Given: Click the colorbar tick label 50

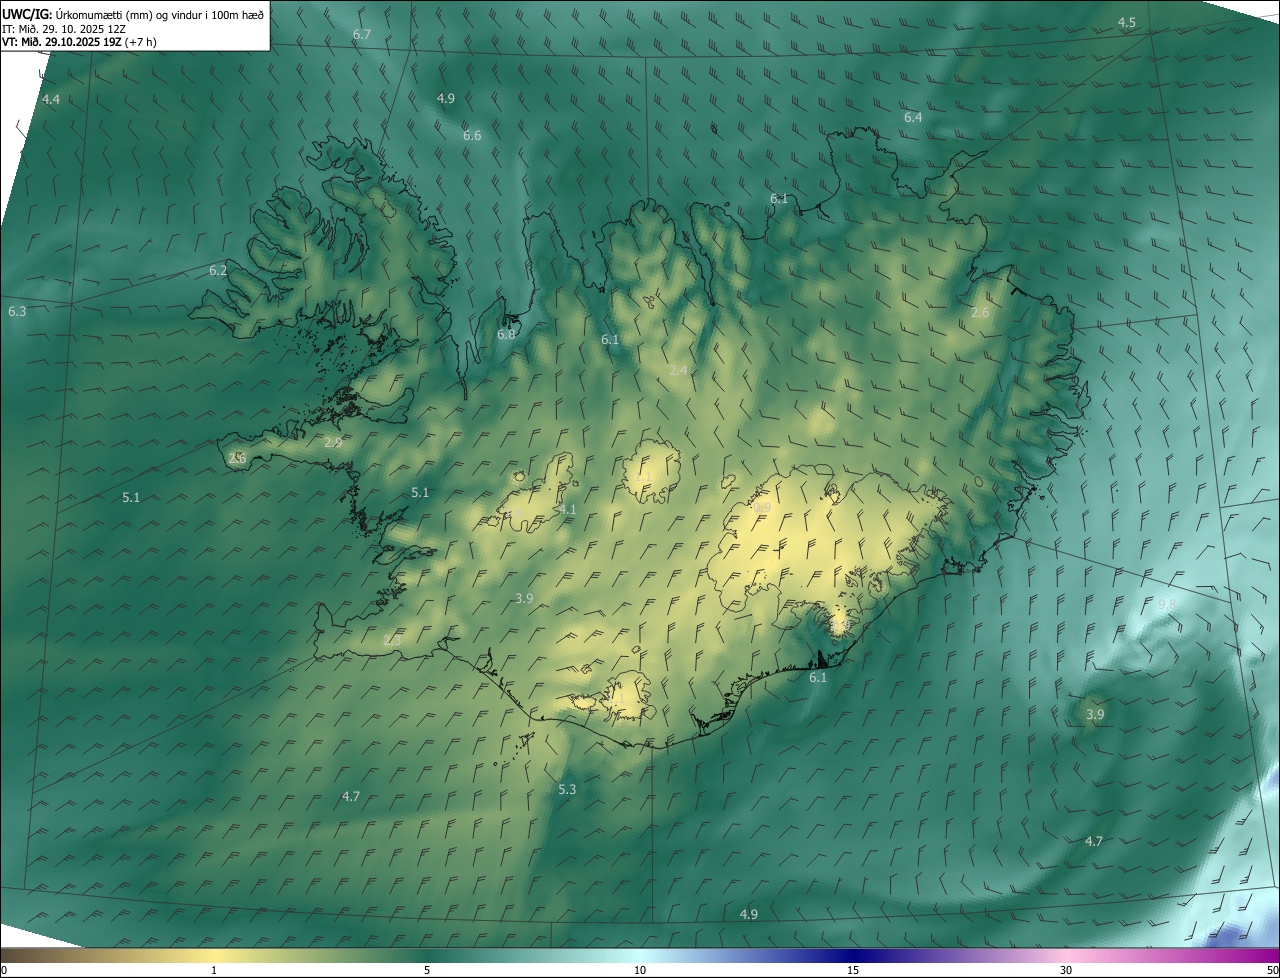Looking at the screenshot, I should point(1272,970).
